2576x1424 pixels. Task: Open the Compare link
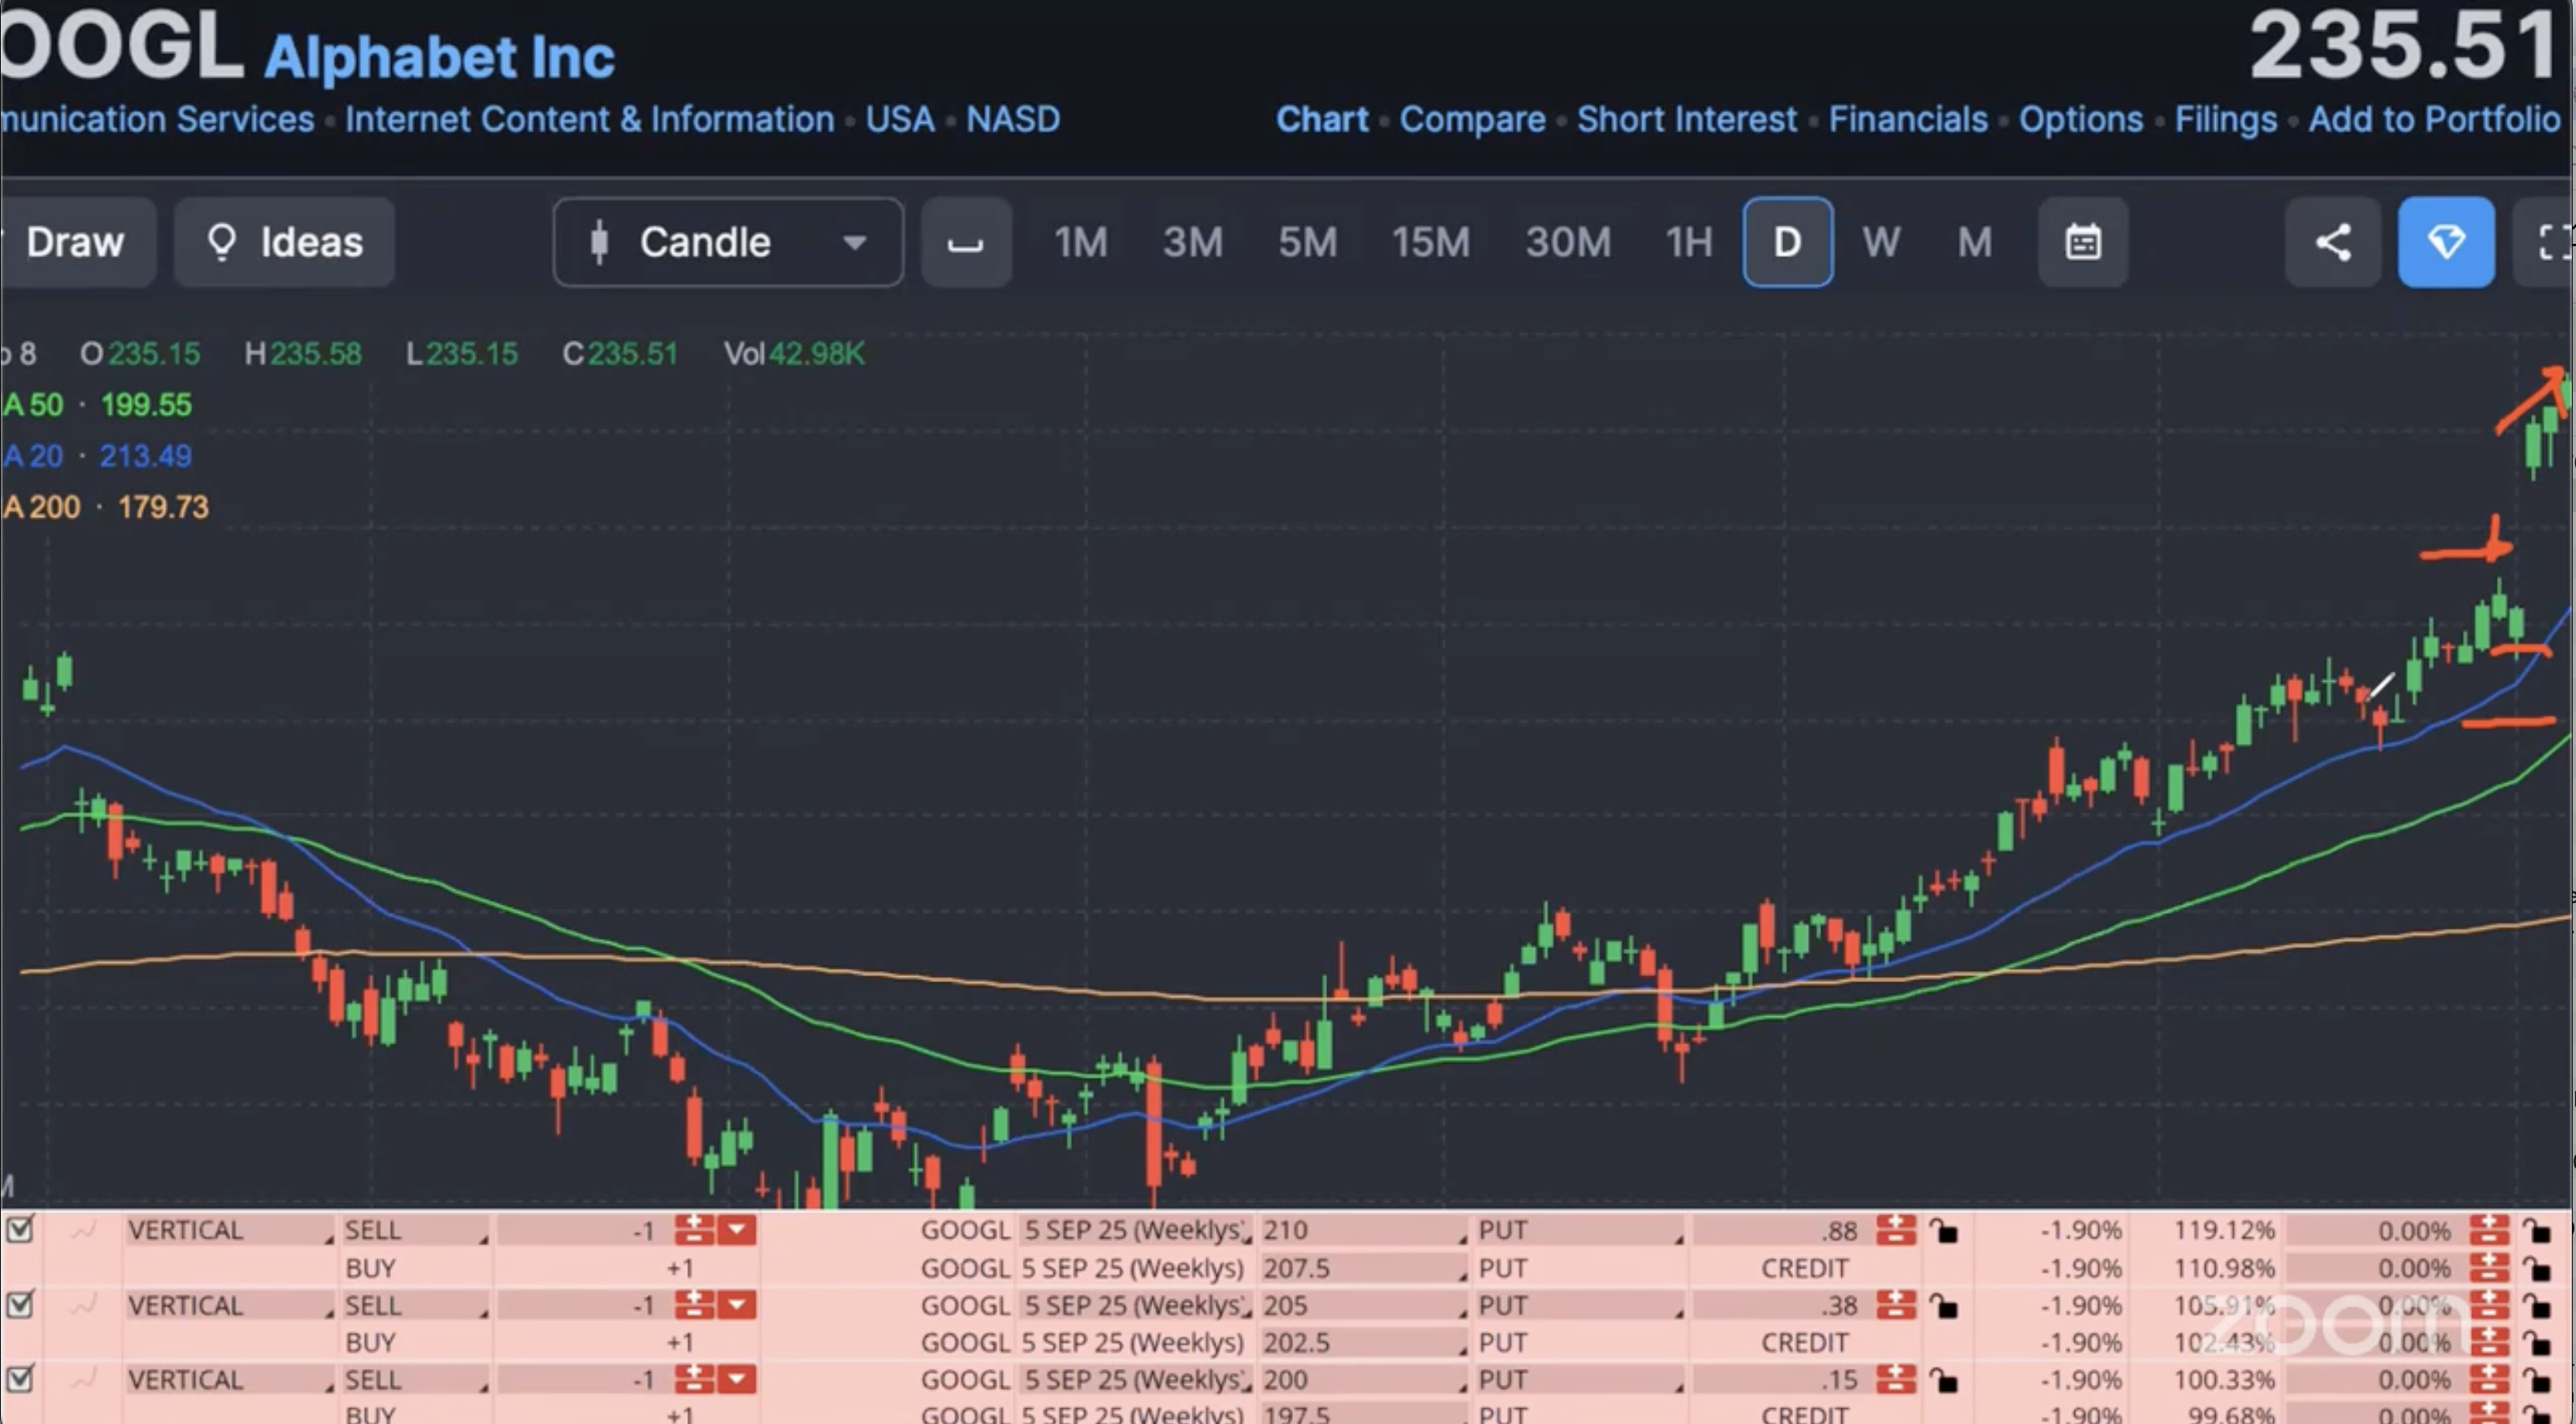[1472, 119]
